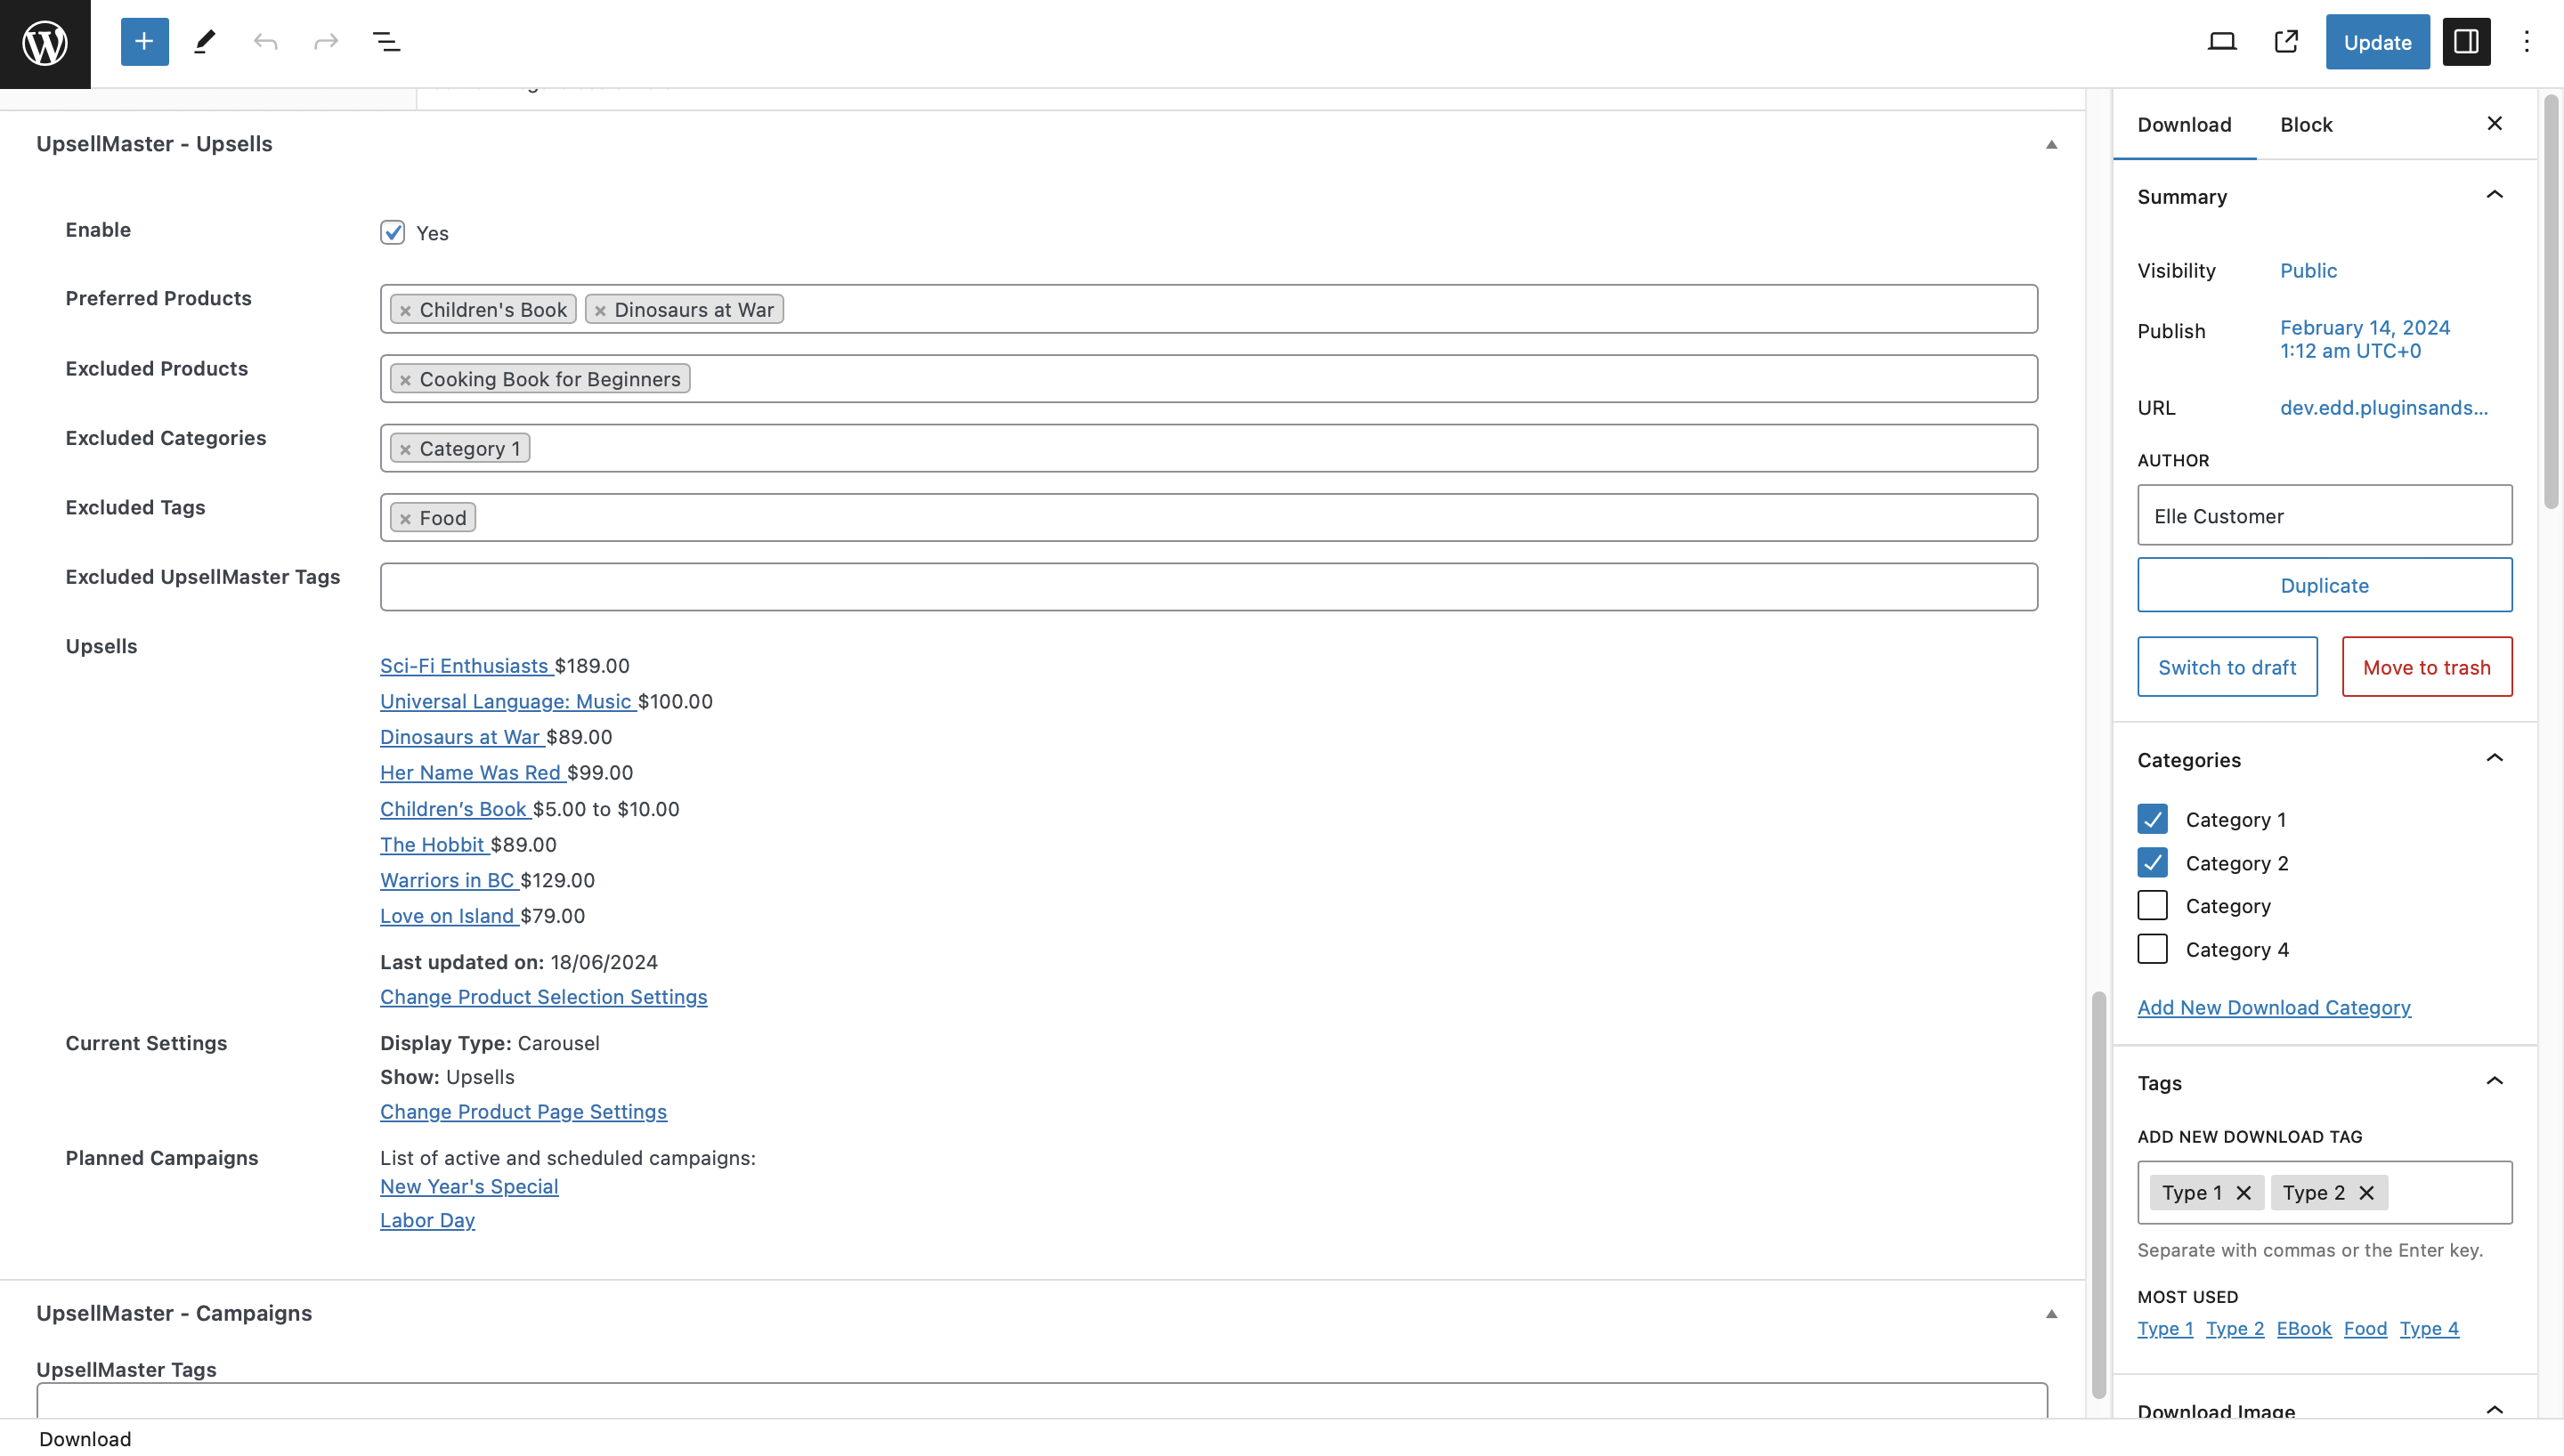The image size is (2564, 1456).
Task: Click the Add New Download Tag field
Action: pos(2324,1192)
